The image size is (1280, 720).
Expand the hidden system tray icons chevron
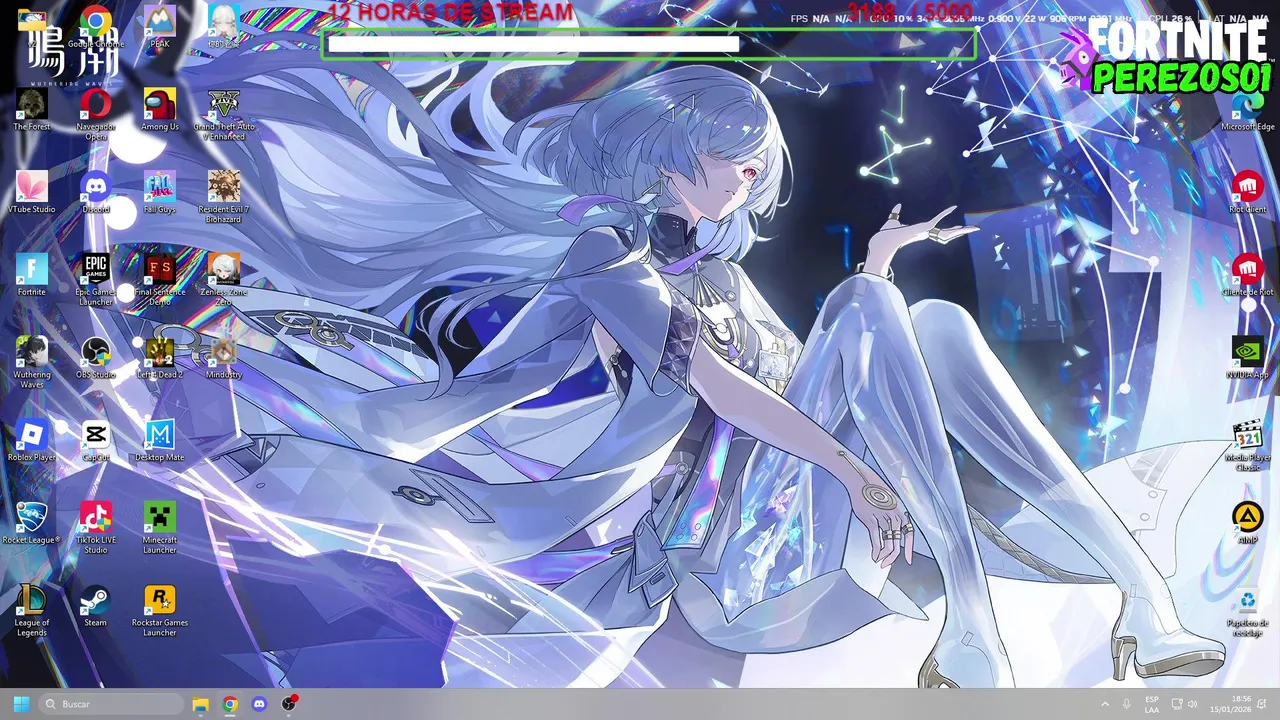[x=1105, y=704]
